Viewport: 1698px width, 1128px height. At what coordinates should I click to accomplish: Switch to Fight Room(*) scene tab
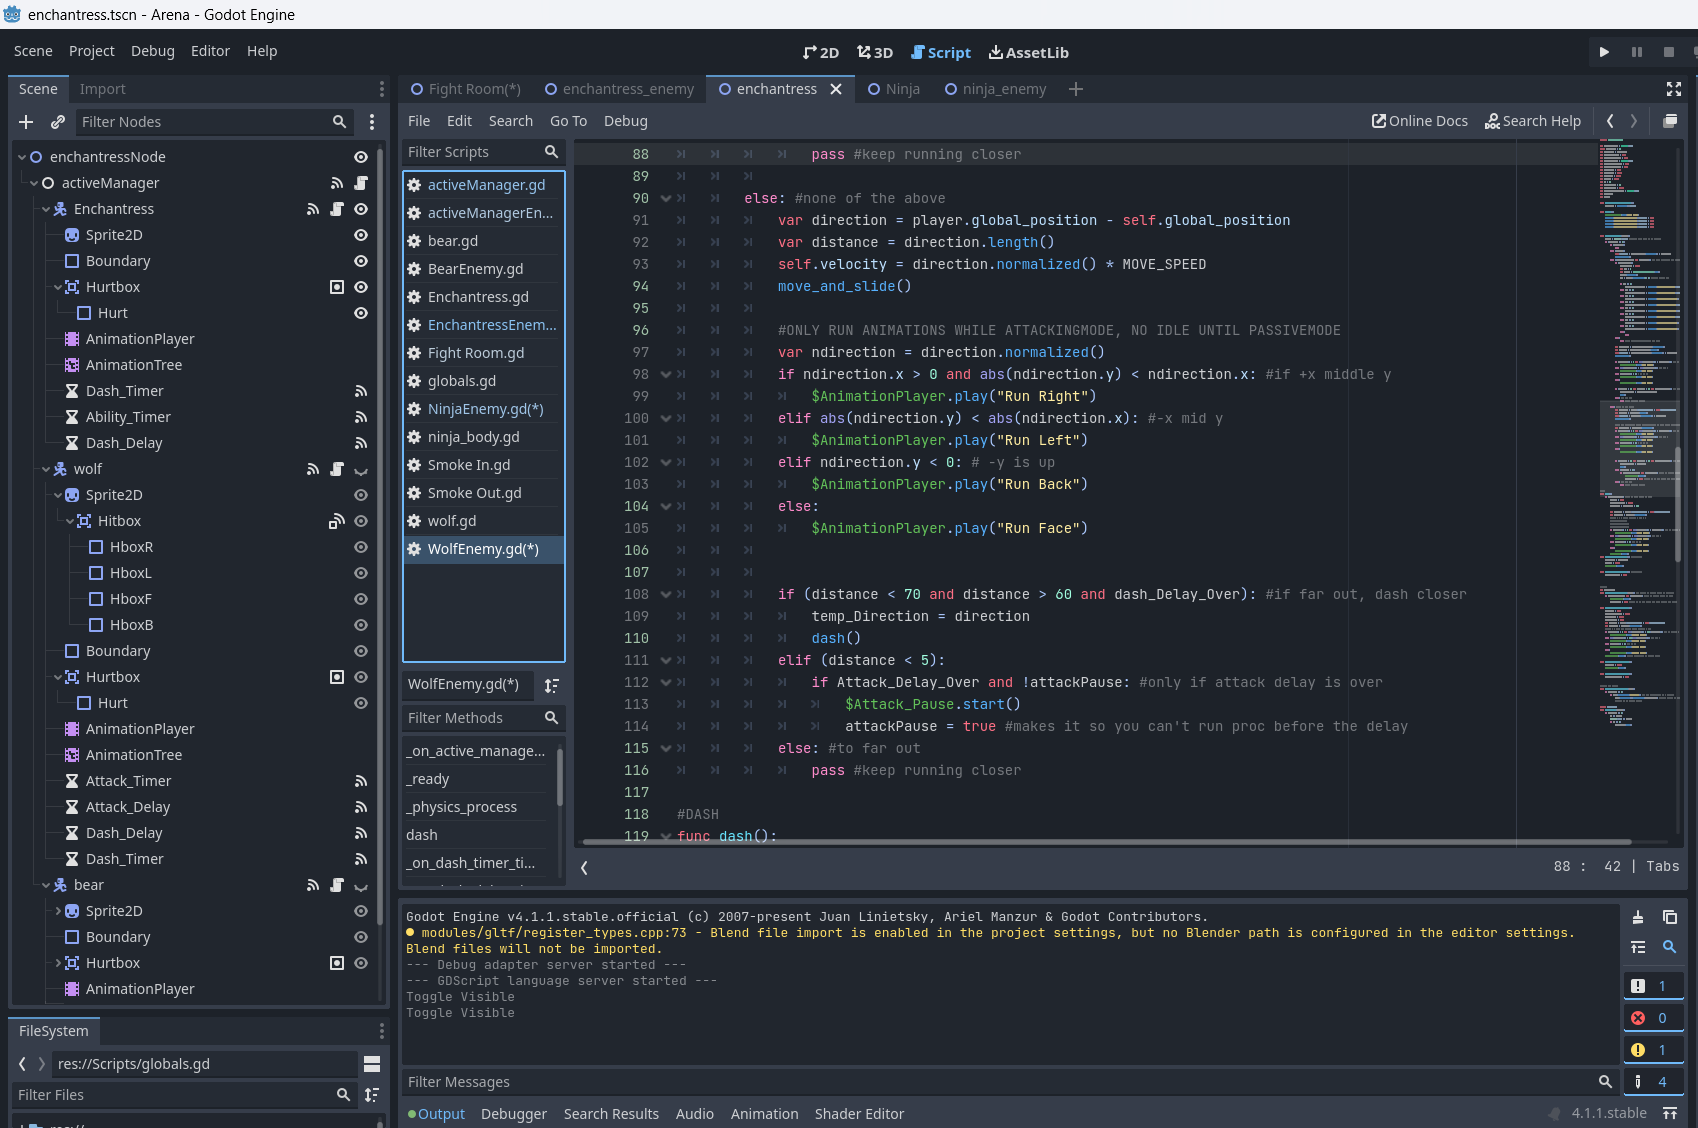pos(465,89)
